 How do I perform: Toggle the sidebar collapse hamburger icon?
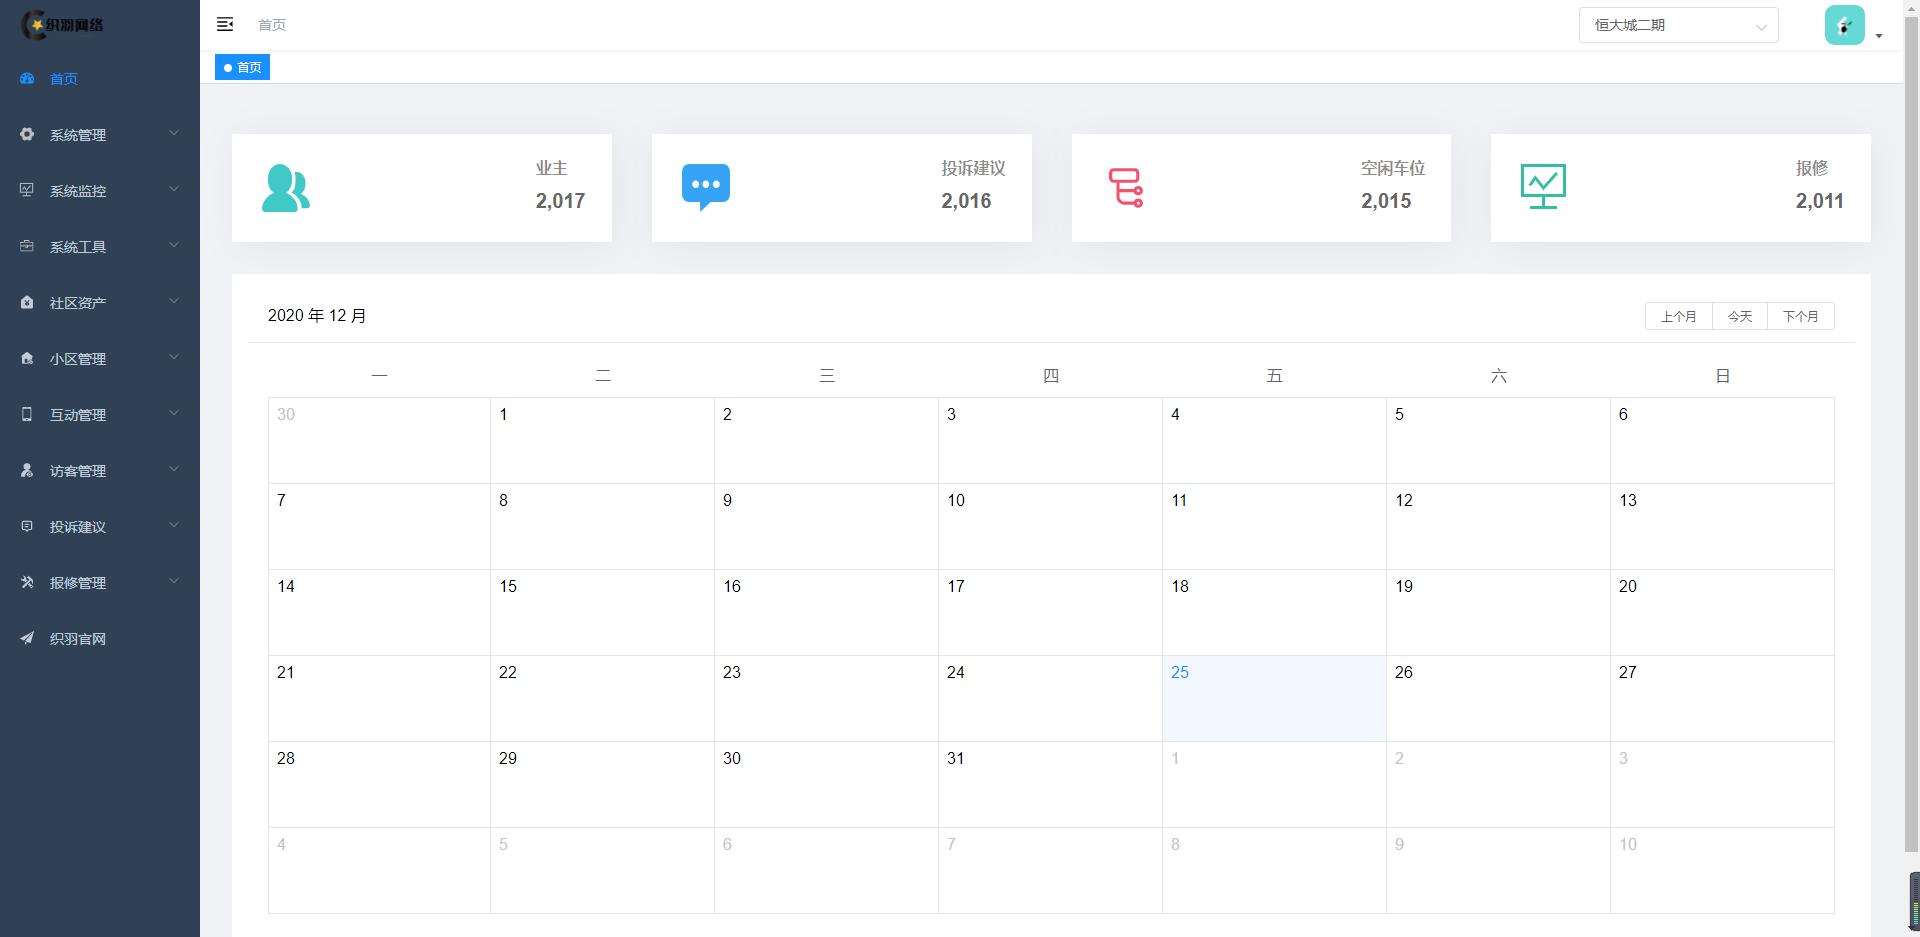pos(225,24)
